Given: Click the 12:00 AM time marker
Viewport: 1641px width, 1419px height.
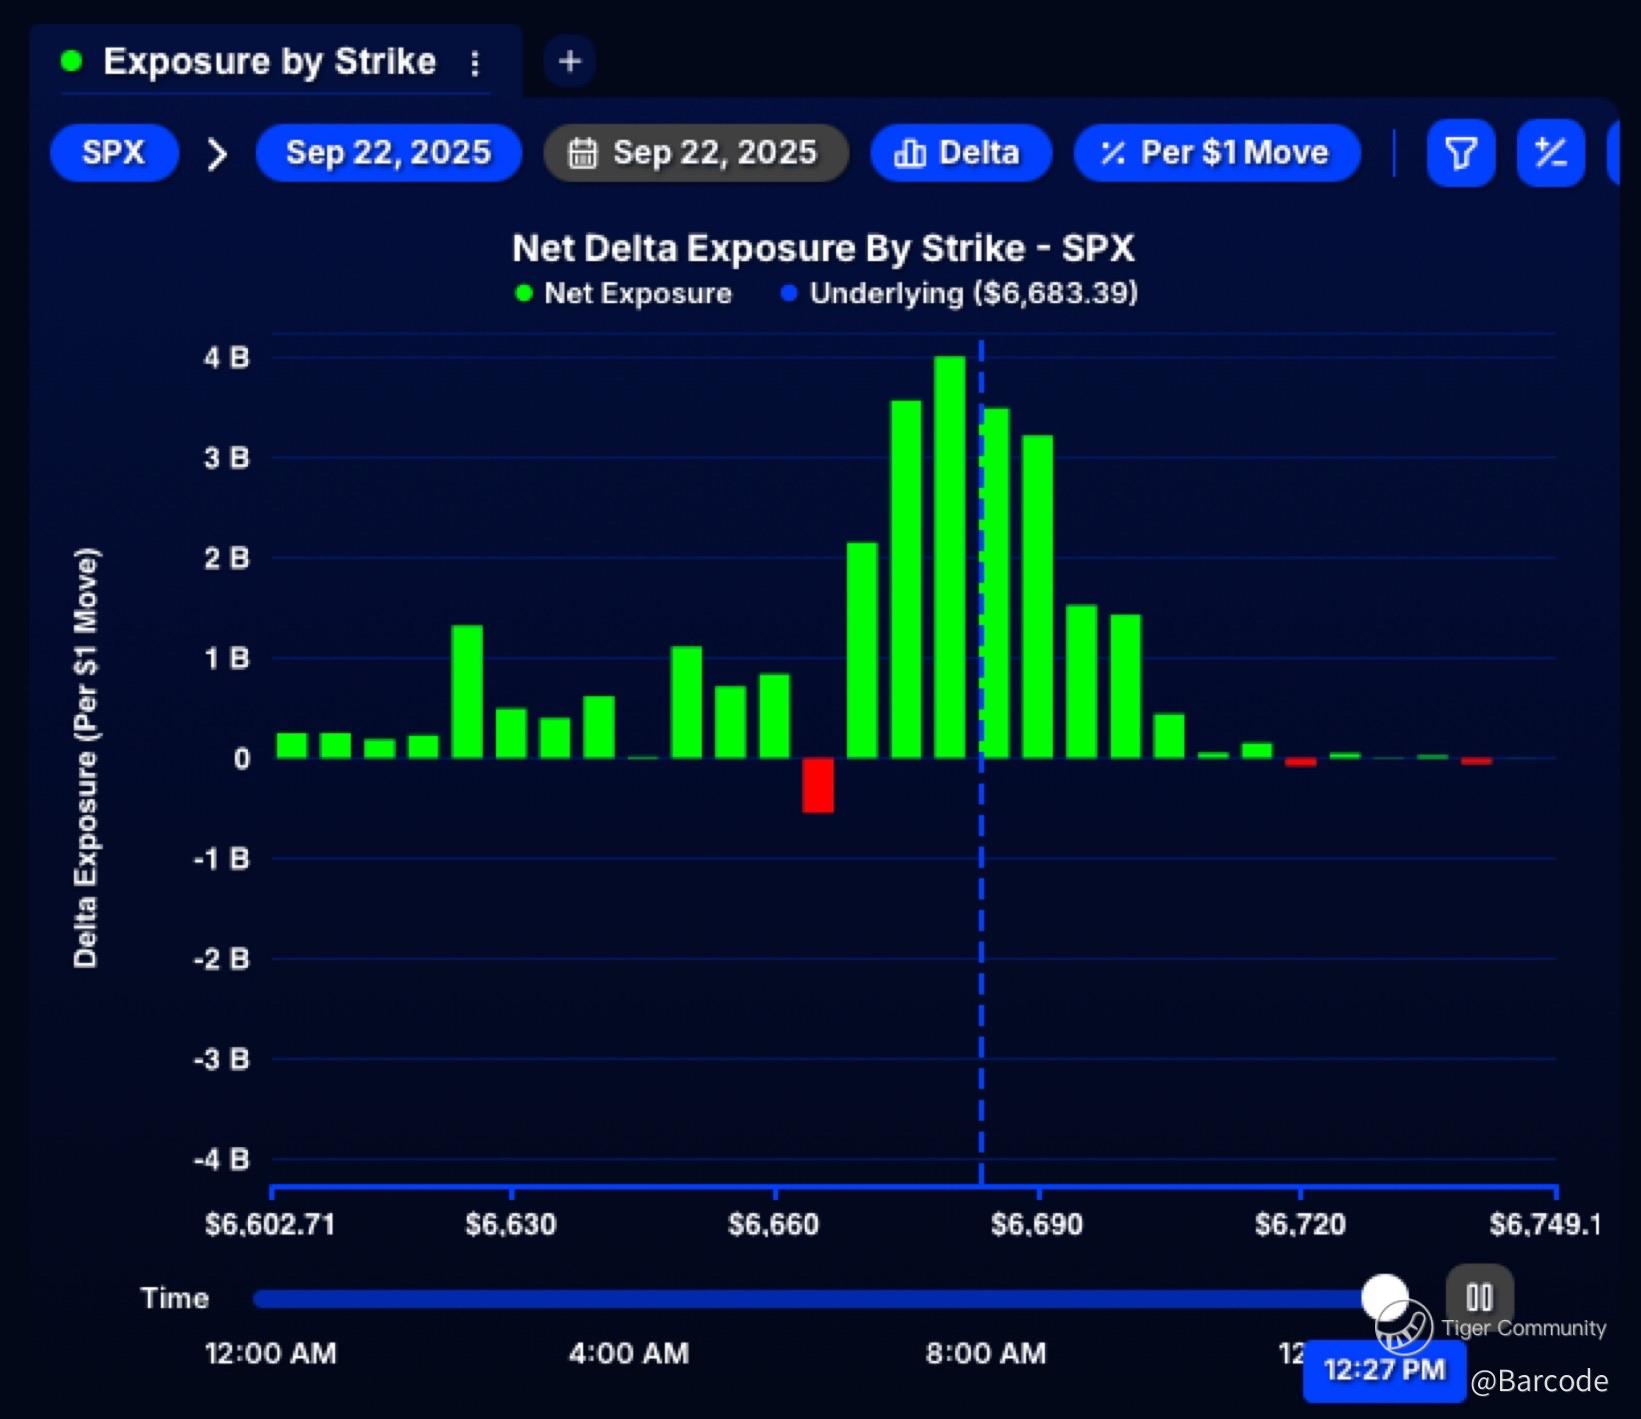Looking at the screenshot, I should [x=271, y=1354].
